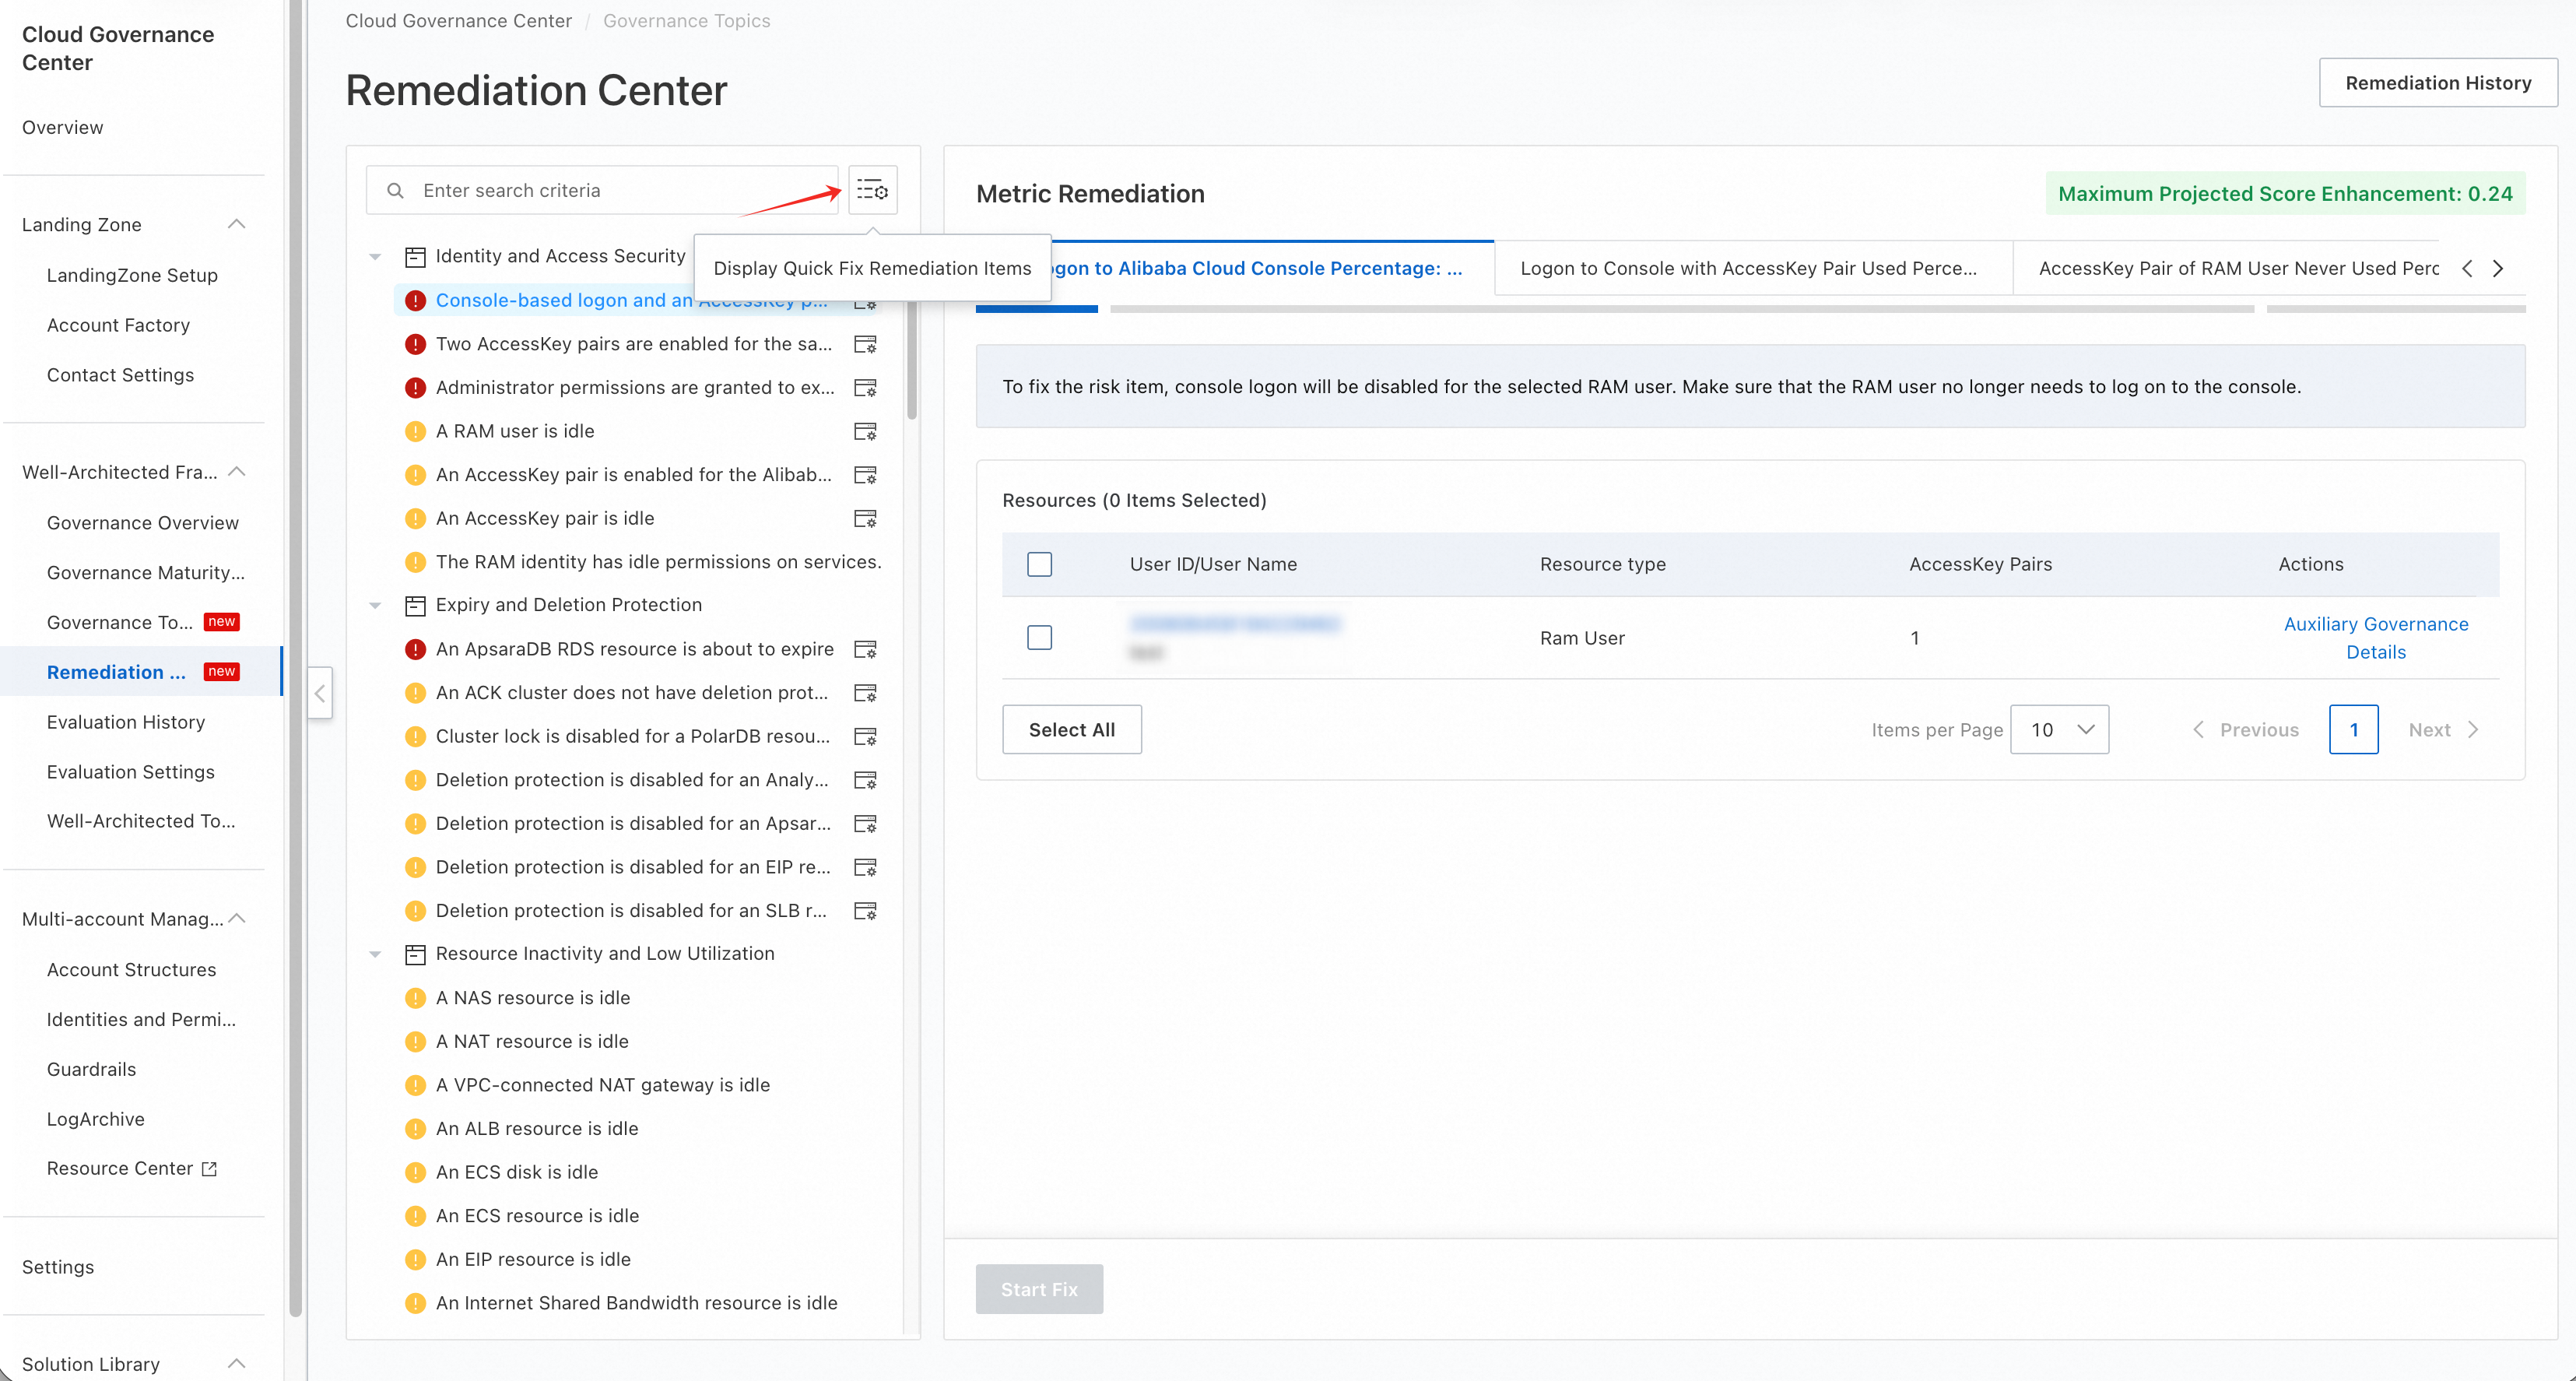Collapse the Identity and Access Security tree group
The image size is (2576, 1381).
tap(375, 257)
